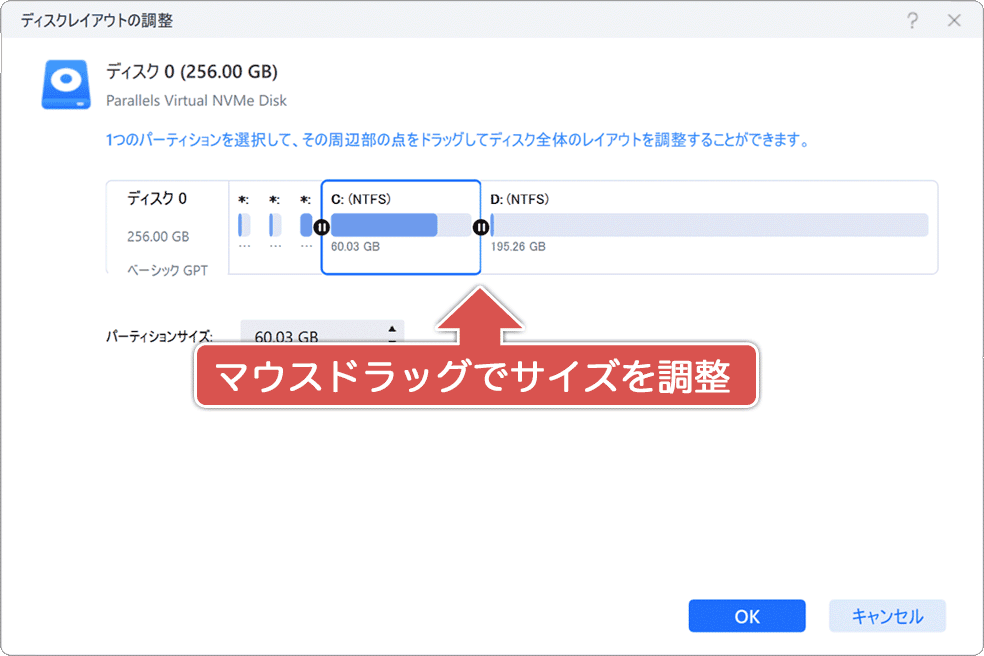This screenshot has height=656, width=984.
Task: Click the right resize handle of C: partition
Action: 481,228
